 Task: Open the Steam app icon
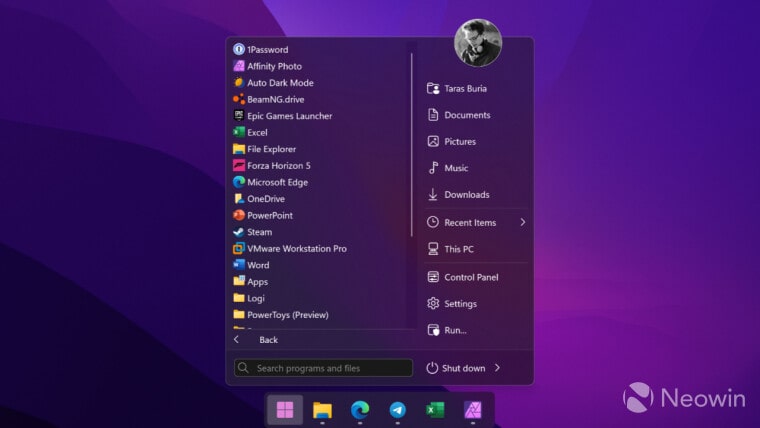click(x=238, y=232)
